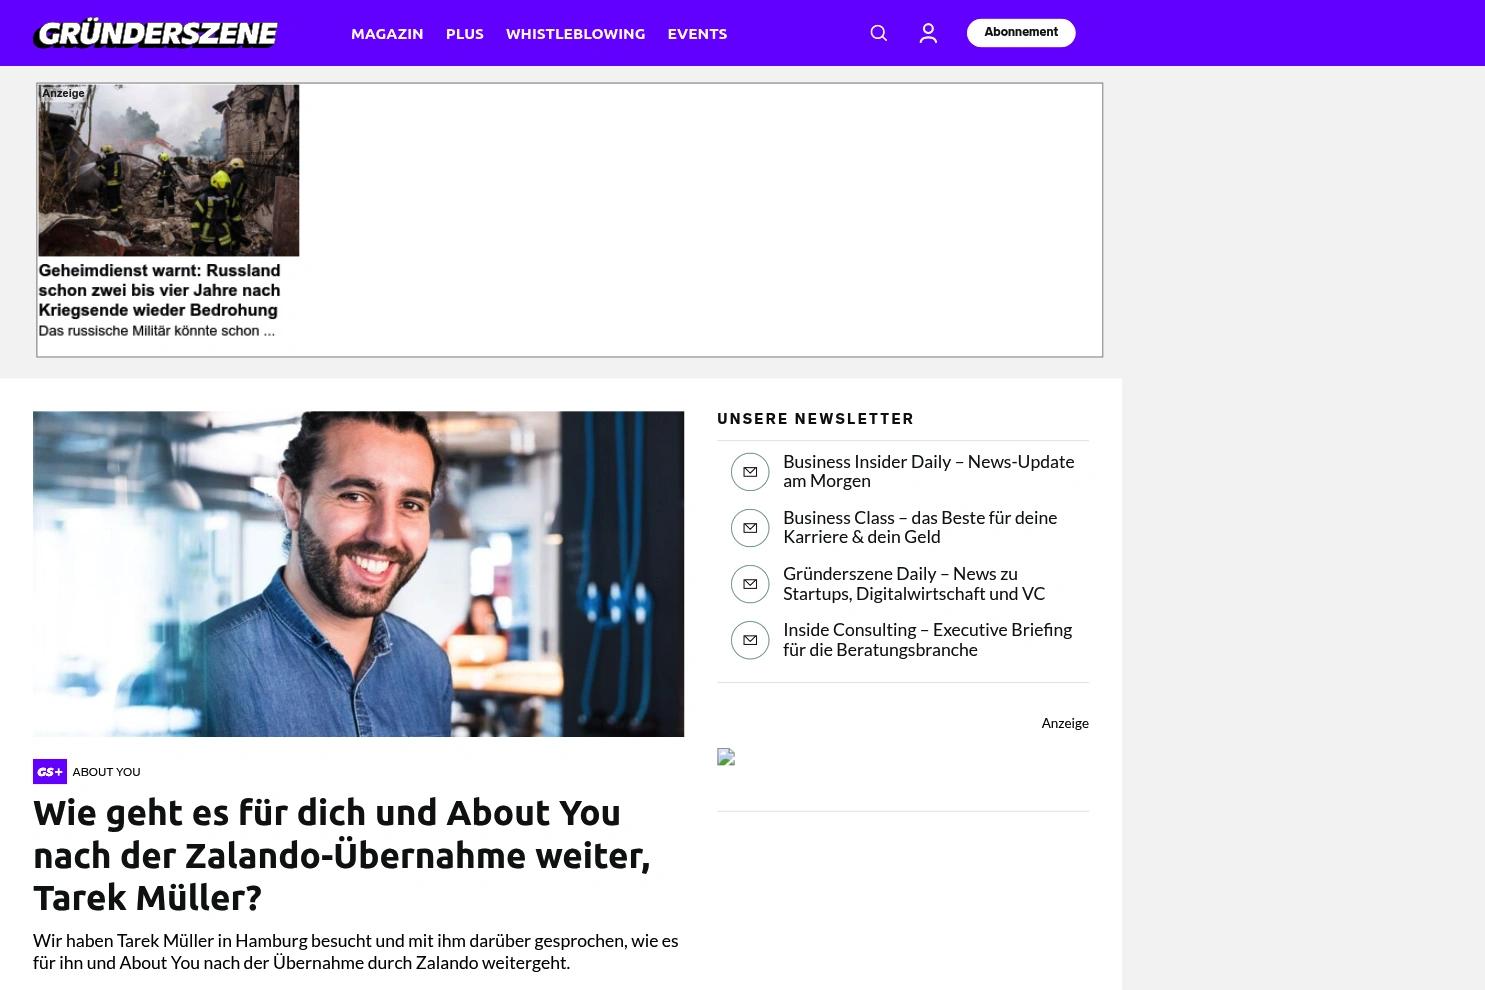The image size is (1485, 990).
Task: Click envelope icon for Business Insider Daily
Action: (x=750, y=472)
